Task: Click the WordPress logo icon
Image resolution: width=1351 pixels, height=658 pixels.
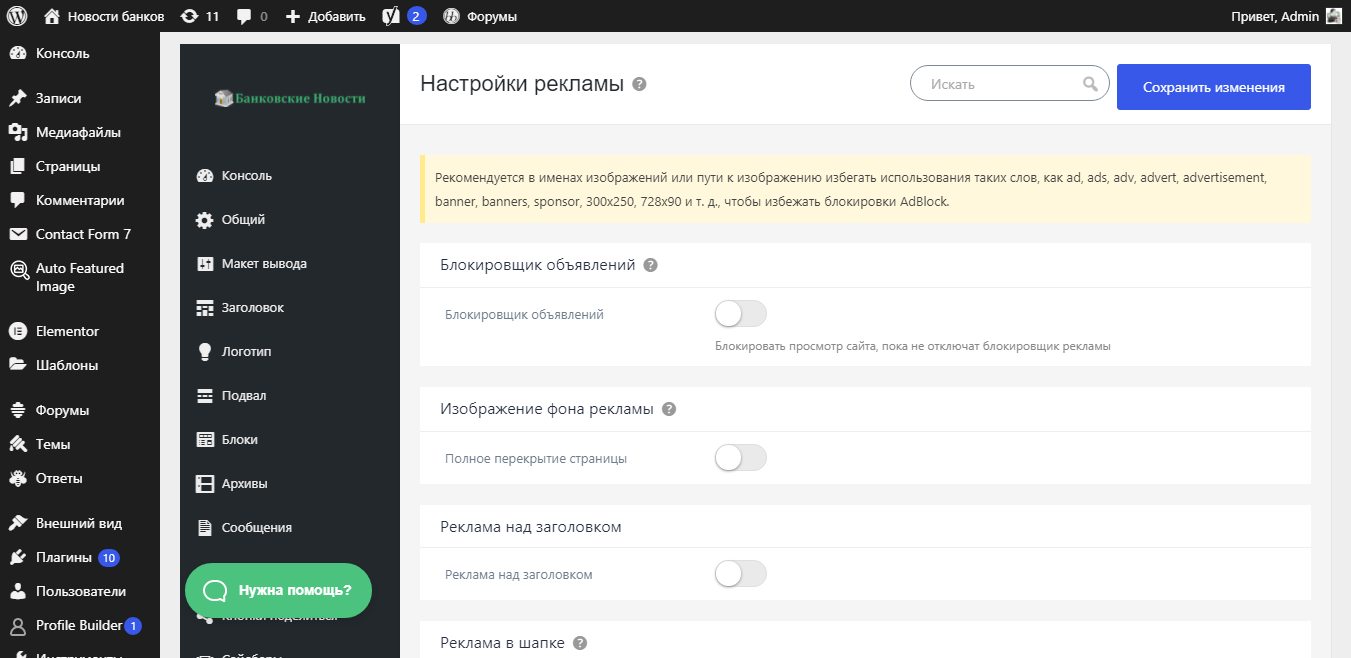Action: click(x=17, y=16)
